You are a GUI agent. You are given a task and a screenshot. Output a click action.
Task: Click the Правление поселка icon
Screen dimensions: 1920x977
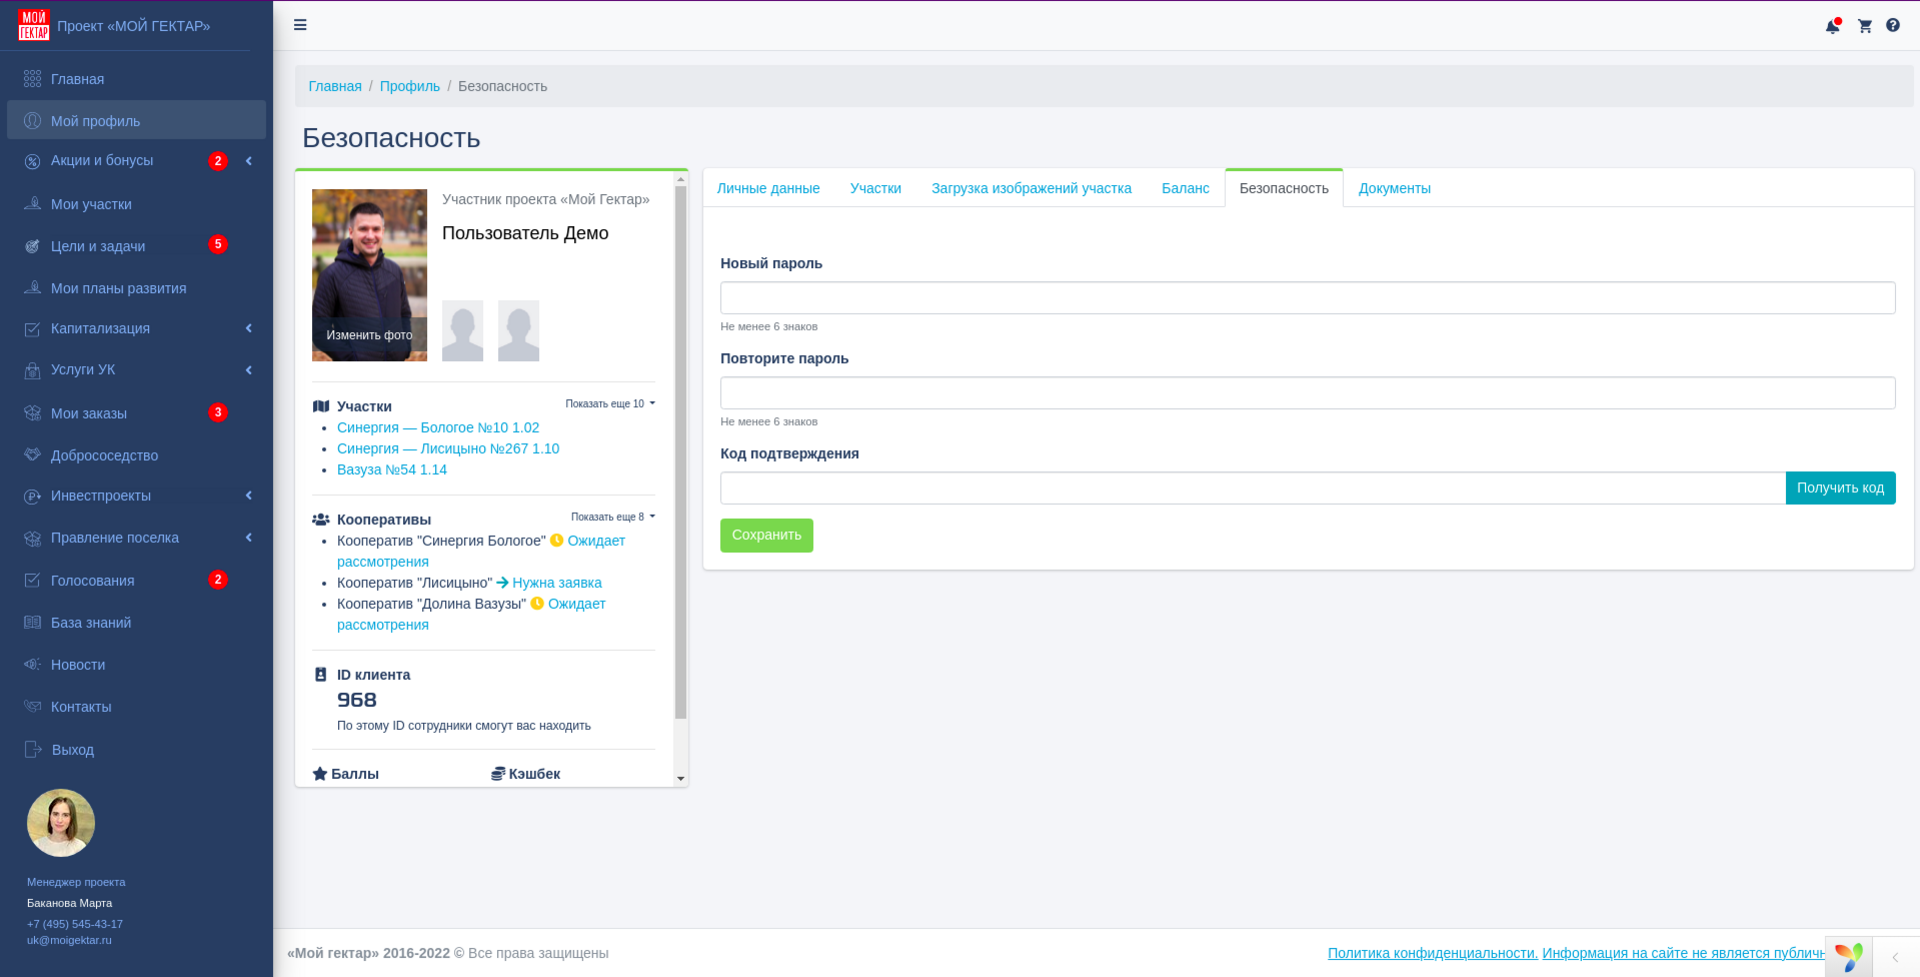pyautogui.click(x=33, y=538)
